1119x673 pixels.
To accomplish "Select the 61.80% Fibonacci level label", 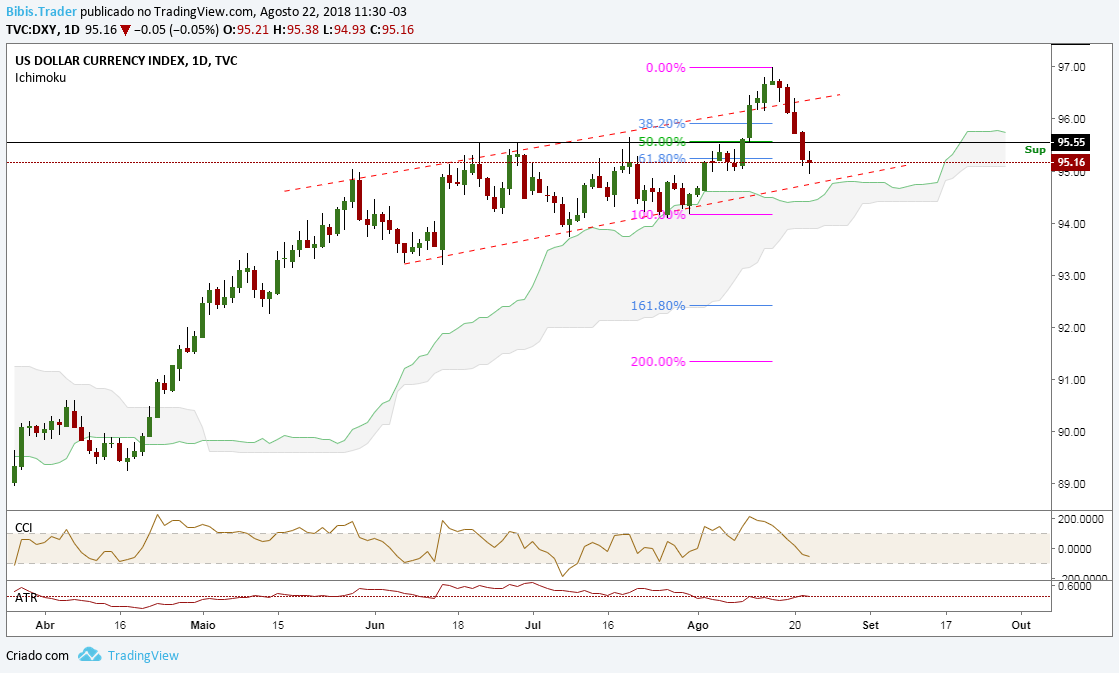I will tap(662, 158).
